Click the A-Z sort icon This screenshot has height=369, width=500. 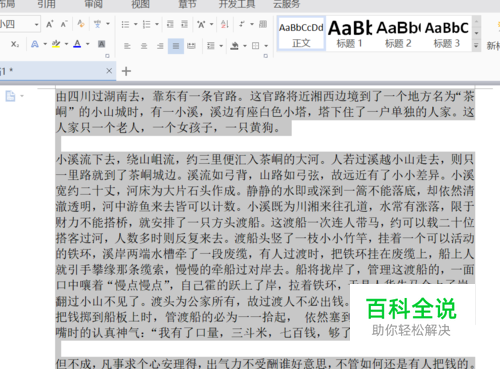tap(225, 24)
